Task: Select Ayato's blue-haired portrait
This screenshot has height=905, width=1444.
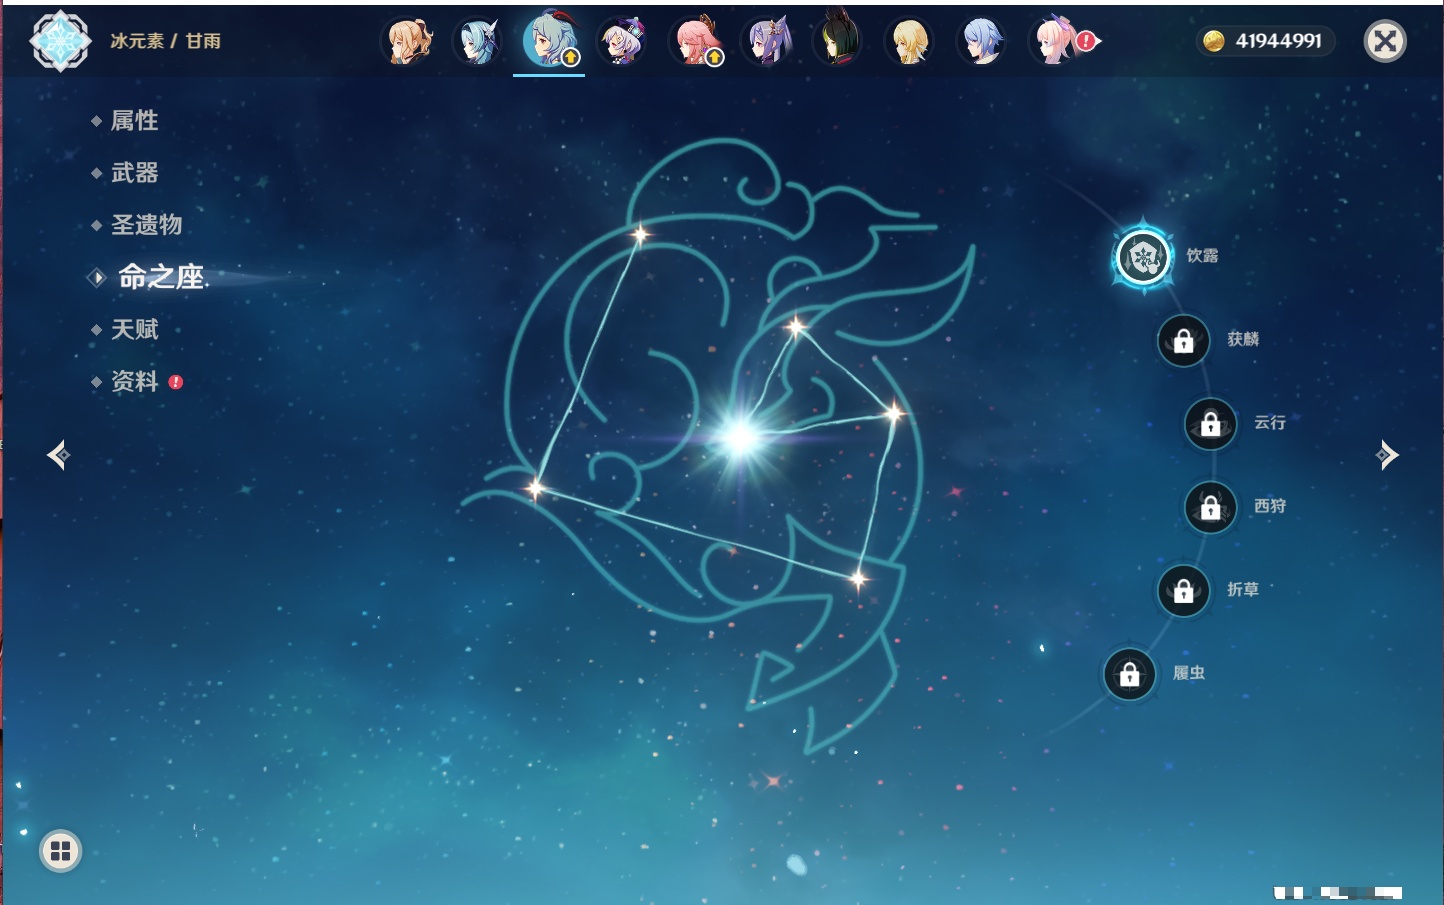Action: click(x=982, y=42)
